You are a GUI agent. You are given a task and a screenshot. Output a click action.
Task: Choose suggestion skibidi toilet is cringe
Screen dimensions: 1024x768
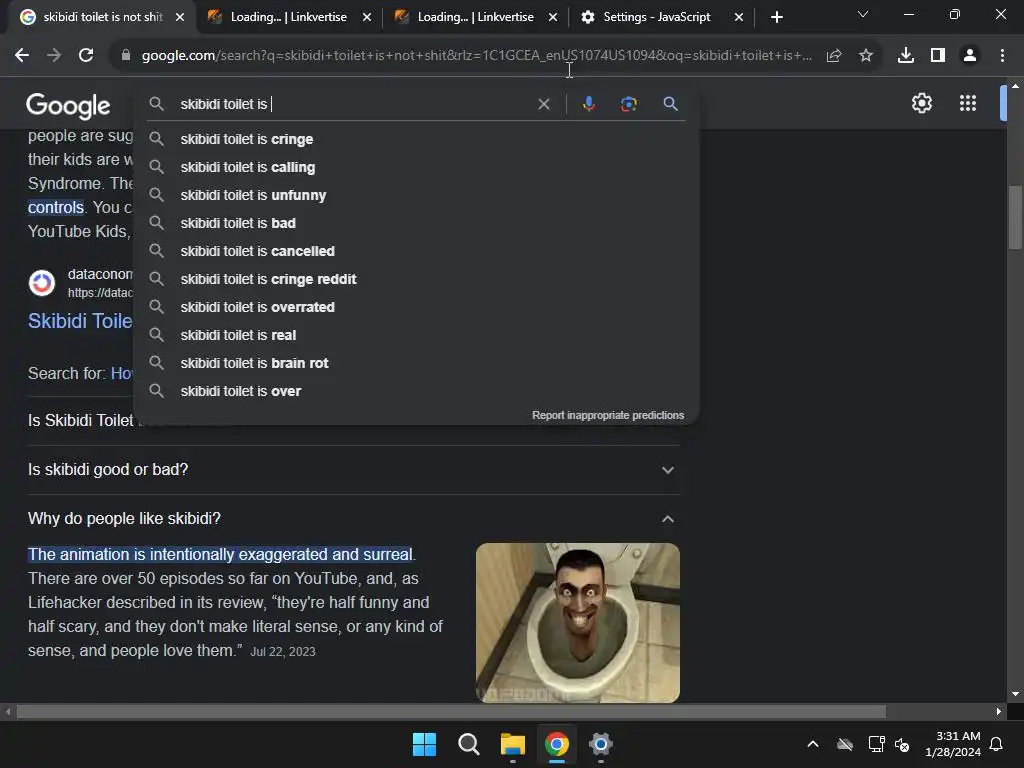[416, 139]
